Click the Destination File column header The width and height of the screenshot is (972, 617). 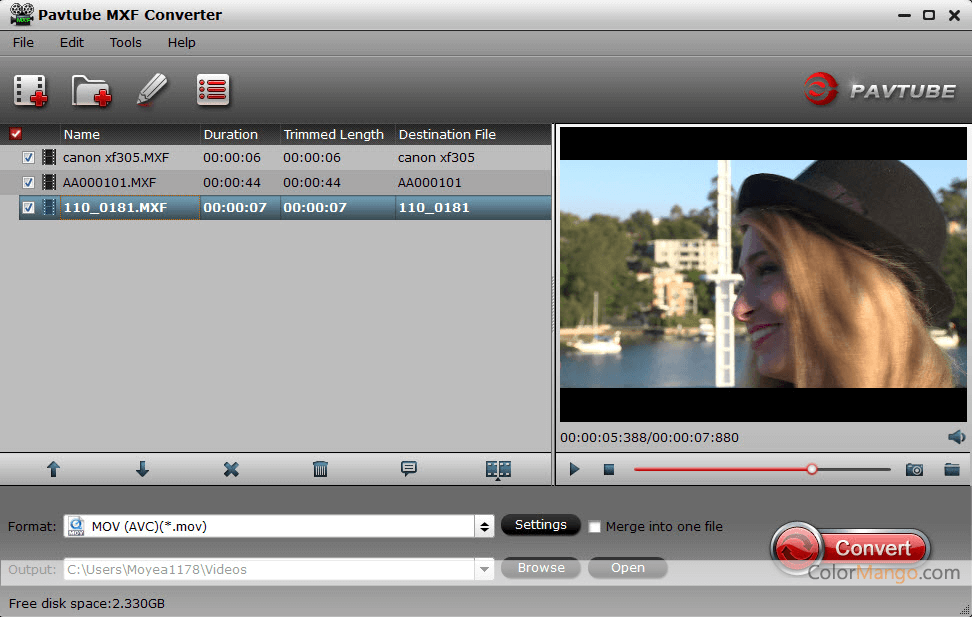click(473, 134)
